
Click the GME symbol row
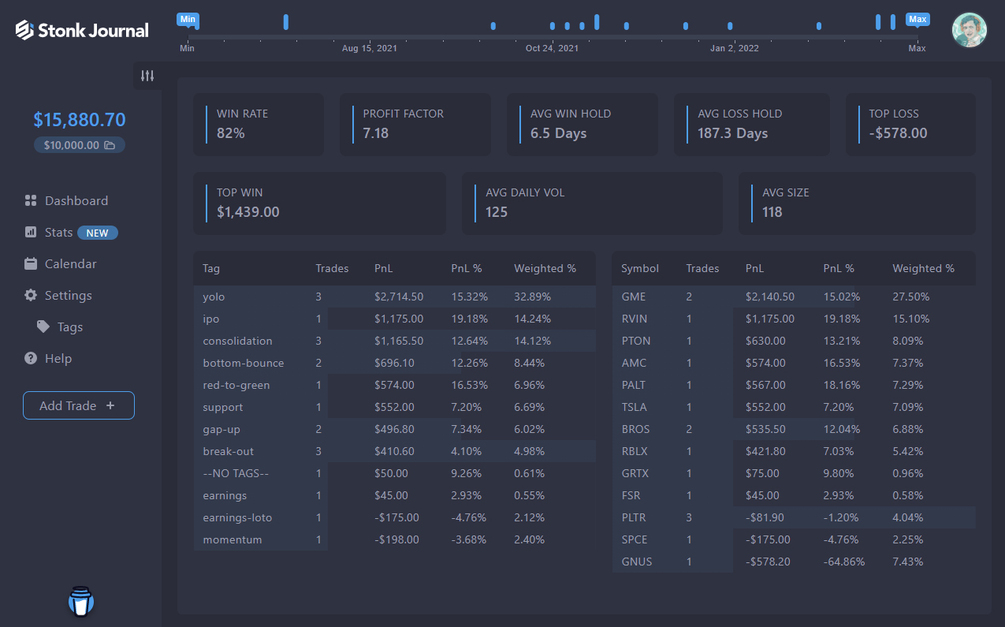click(793, 297)
